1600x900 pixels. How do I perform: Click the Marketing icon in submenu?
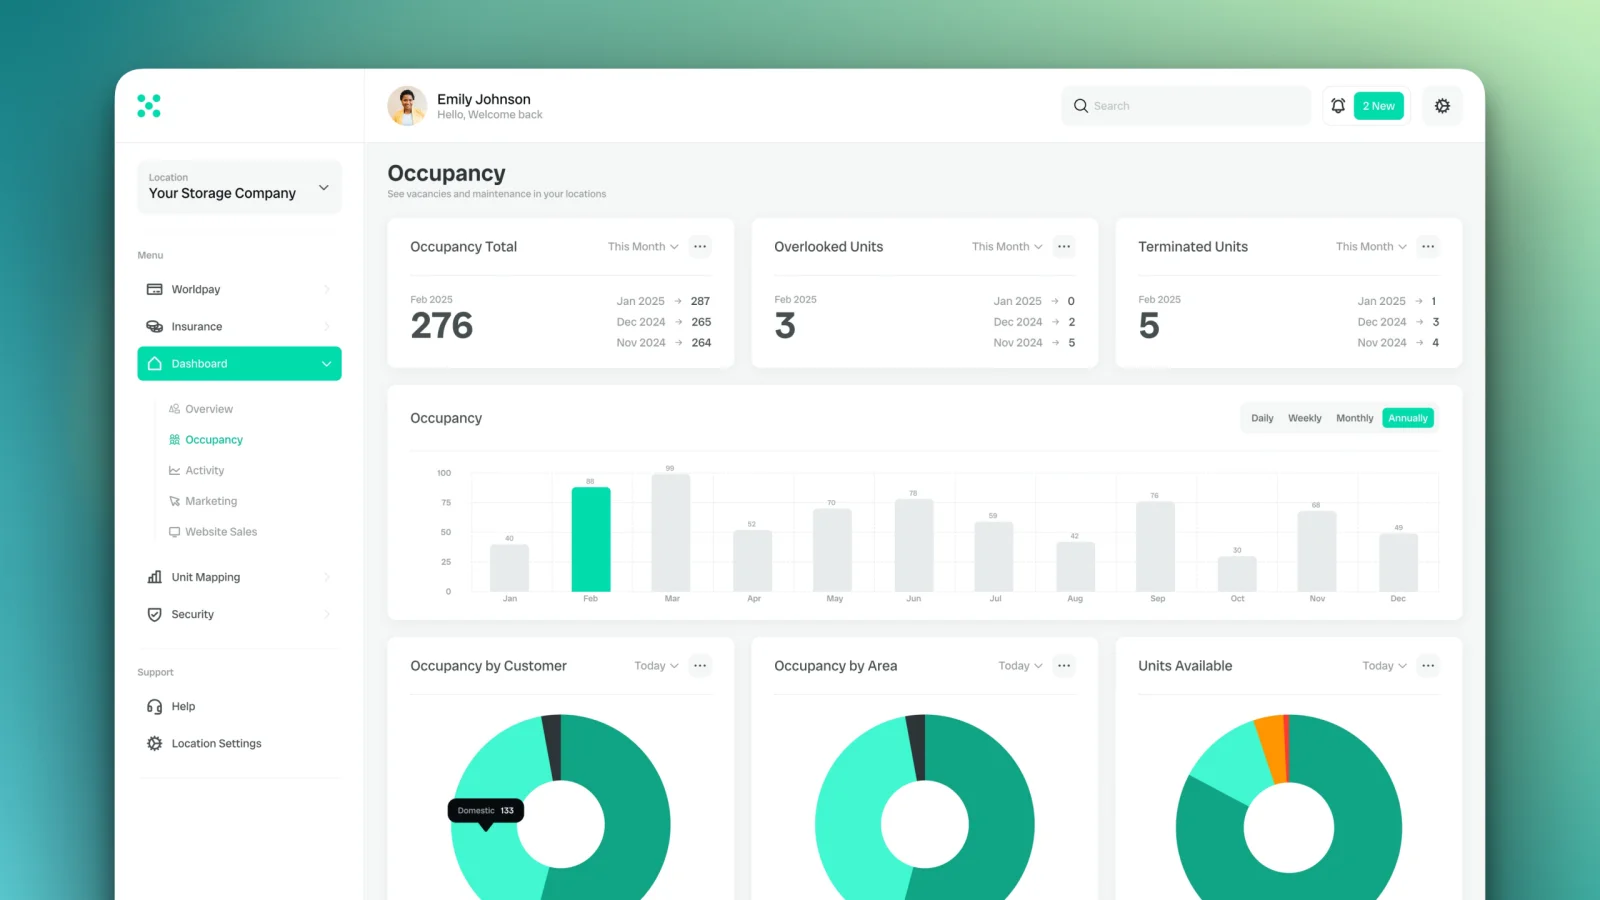coord(175,501)
